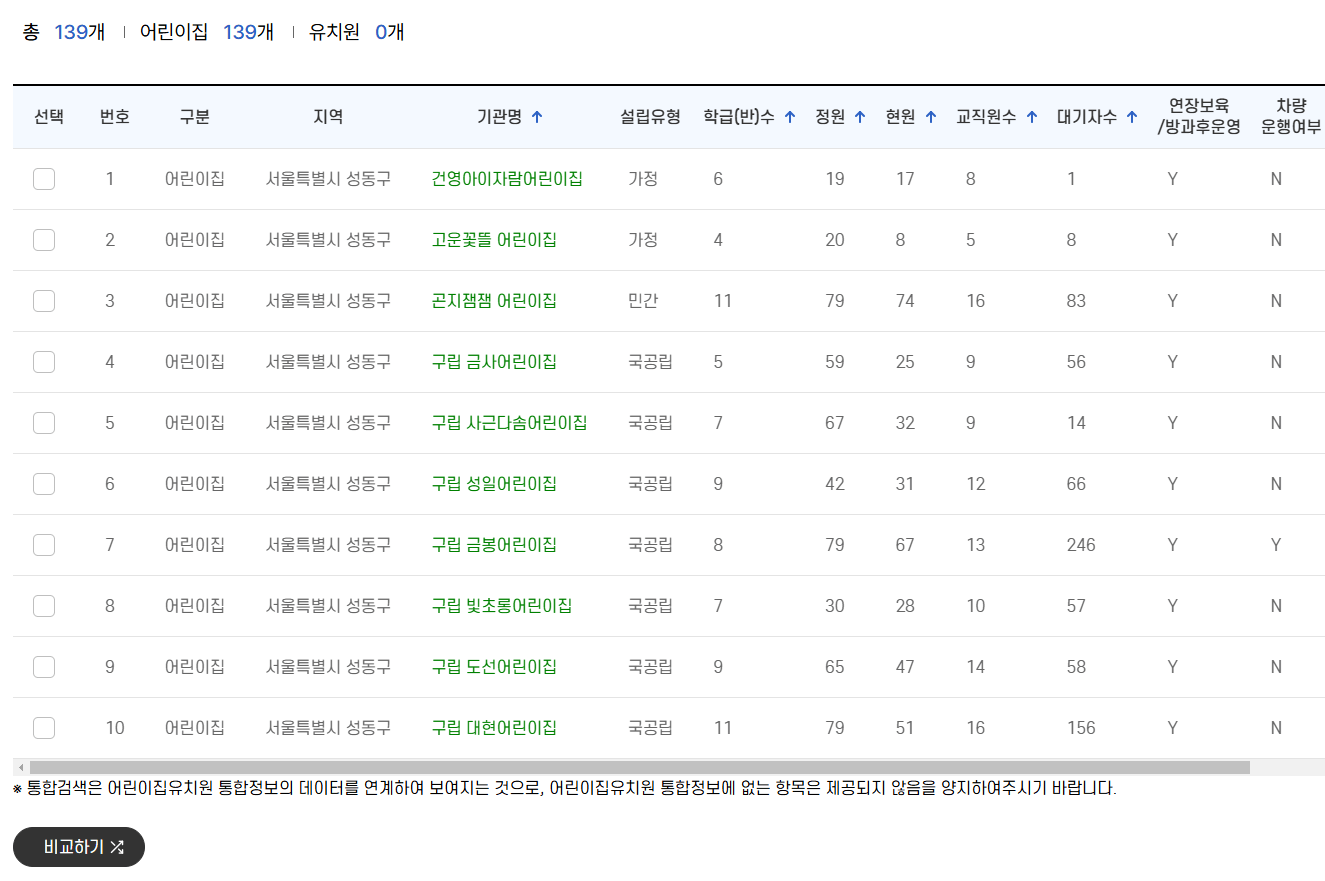Click the compare icon inside 비교하기 button
1325x881 pixels.
tap(119, 847)
